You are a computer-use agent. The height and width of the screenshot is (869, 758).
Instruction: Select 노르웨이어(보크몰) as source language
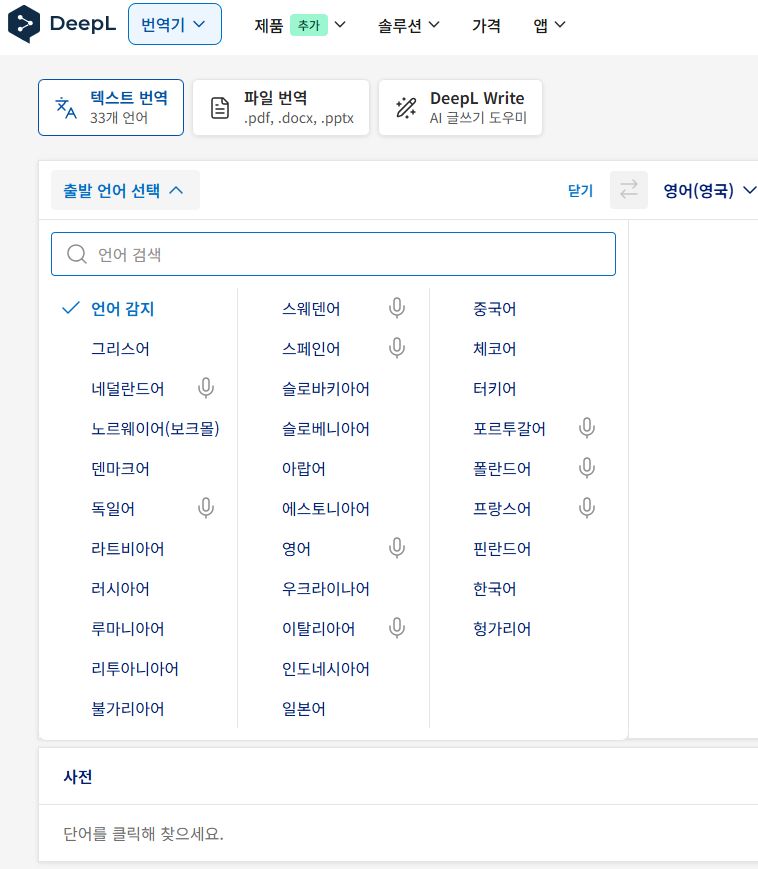coord(155,428)
